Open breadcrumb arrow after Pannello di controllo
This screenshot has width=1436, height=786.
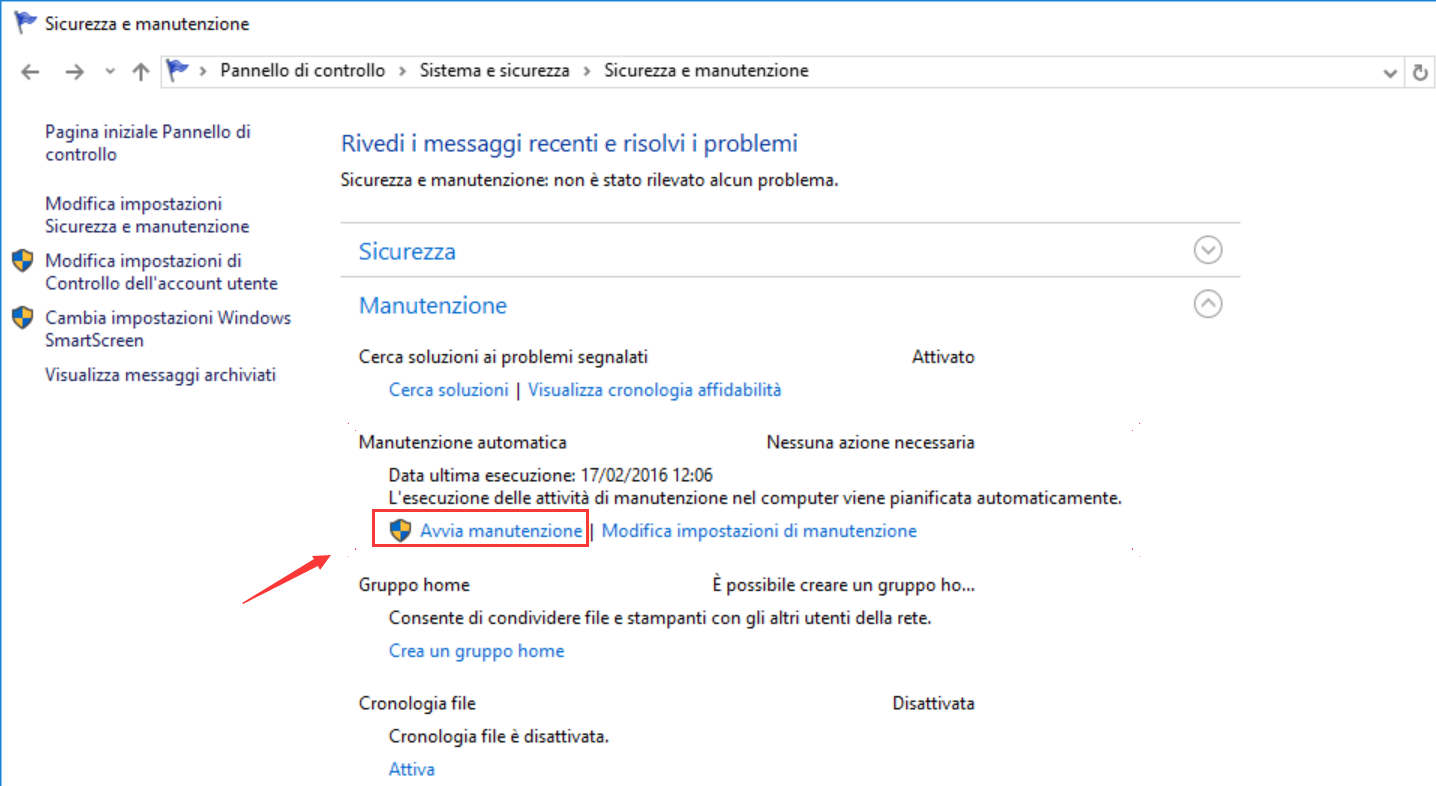tap(402, 71)
